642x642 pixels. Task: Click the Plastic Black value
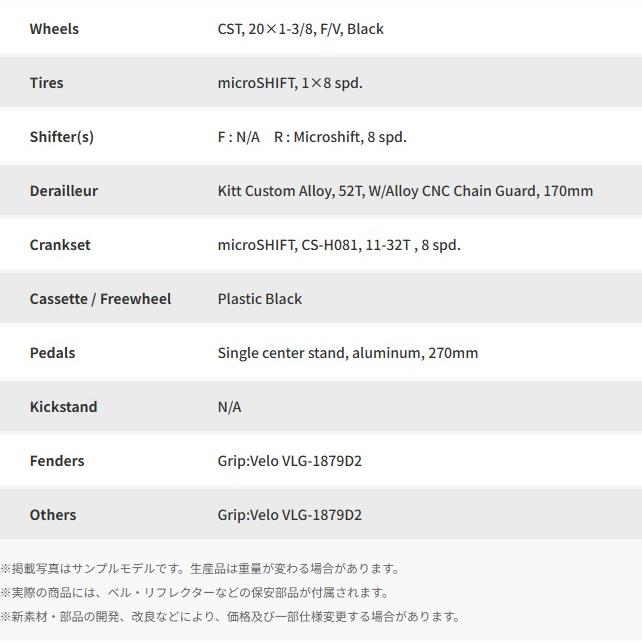pos(260,299)
